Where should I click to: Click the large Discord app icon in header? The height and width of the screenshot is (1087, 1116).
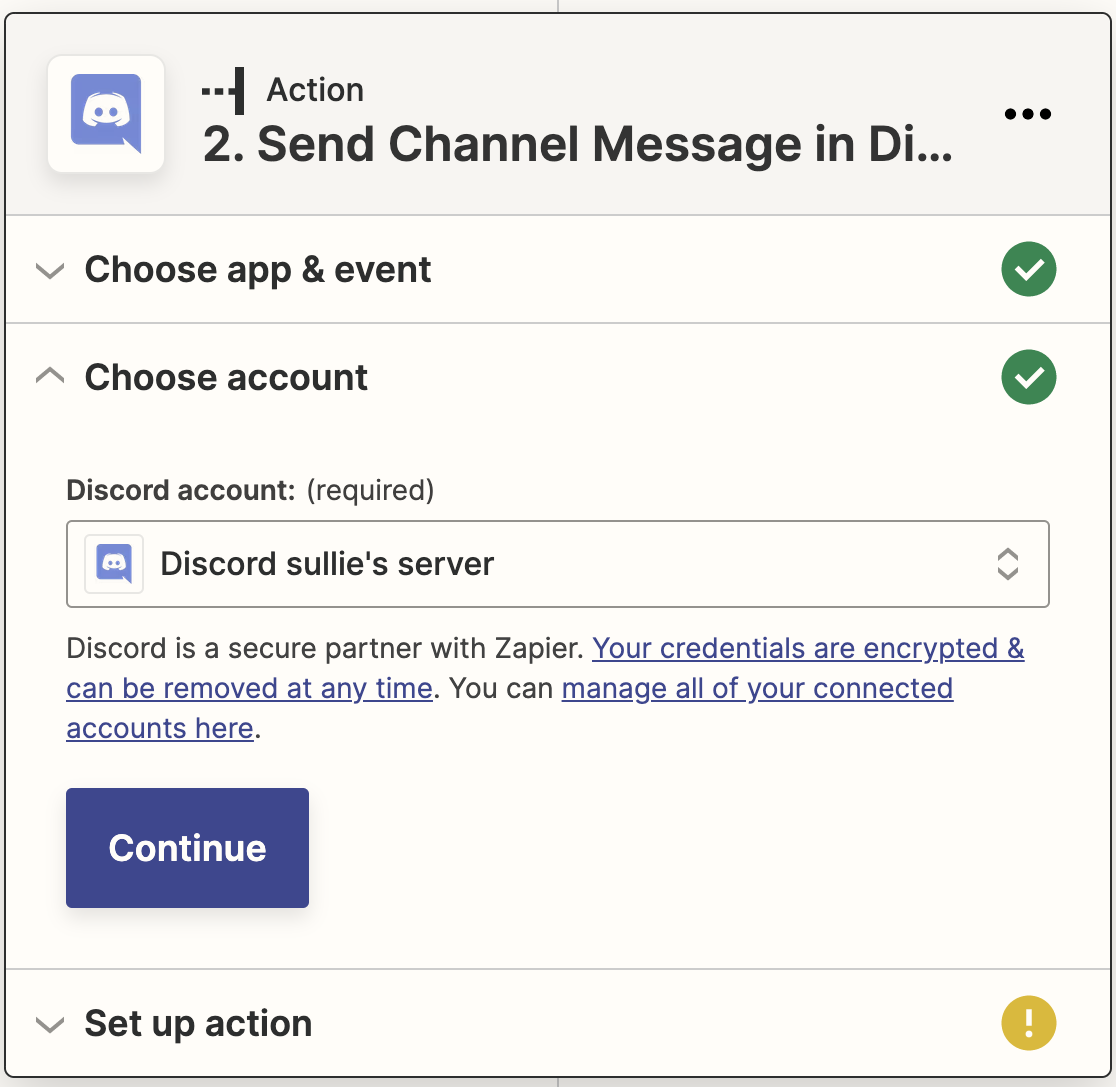click(x=106, y=114)
